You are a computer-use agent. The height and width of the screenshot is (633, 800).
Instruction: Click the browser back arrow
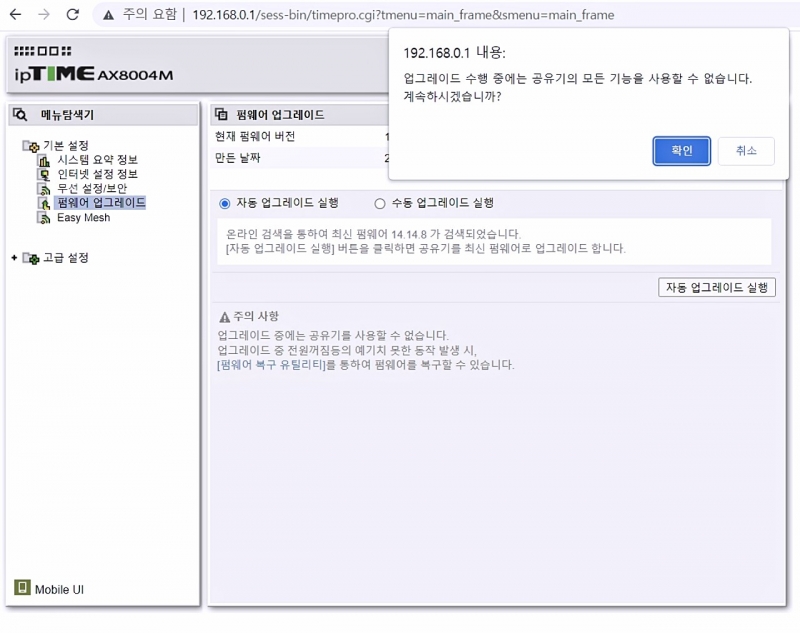(x=15, y=15)
